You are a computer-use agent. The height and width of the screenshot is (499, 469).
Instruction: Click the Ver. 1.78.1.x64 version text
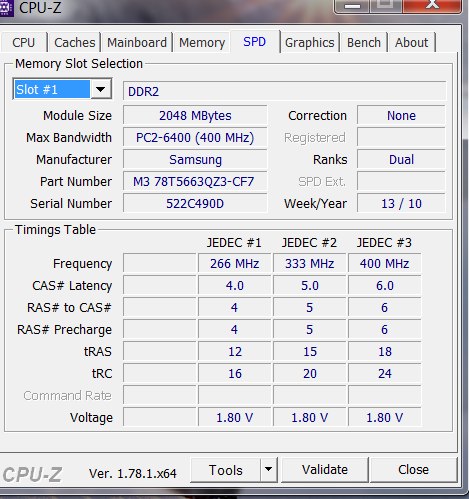tap(133, 474)
